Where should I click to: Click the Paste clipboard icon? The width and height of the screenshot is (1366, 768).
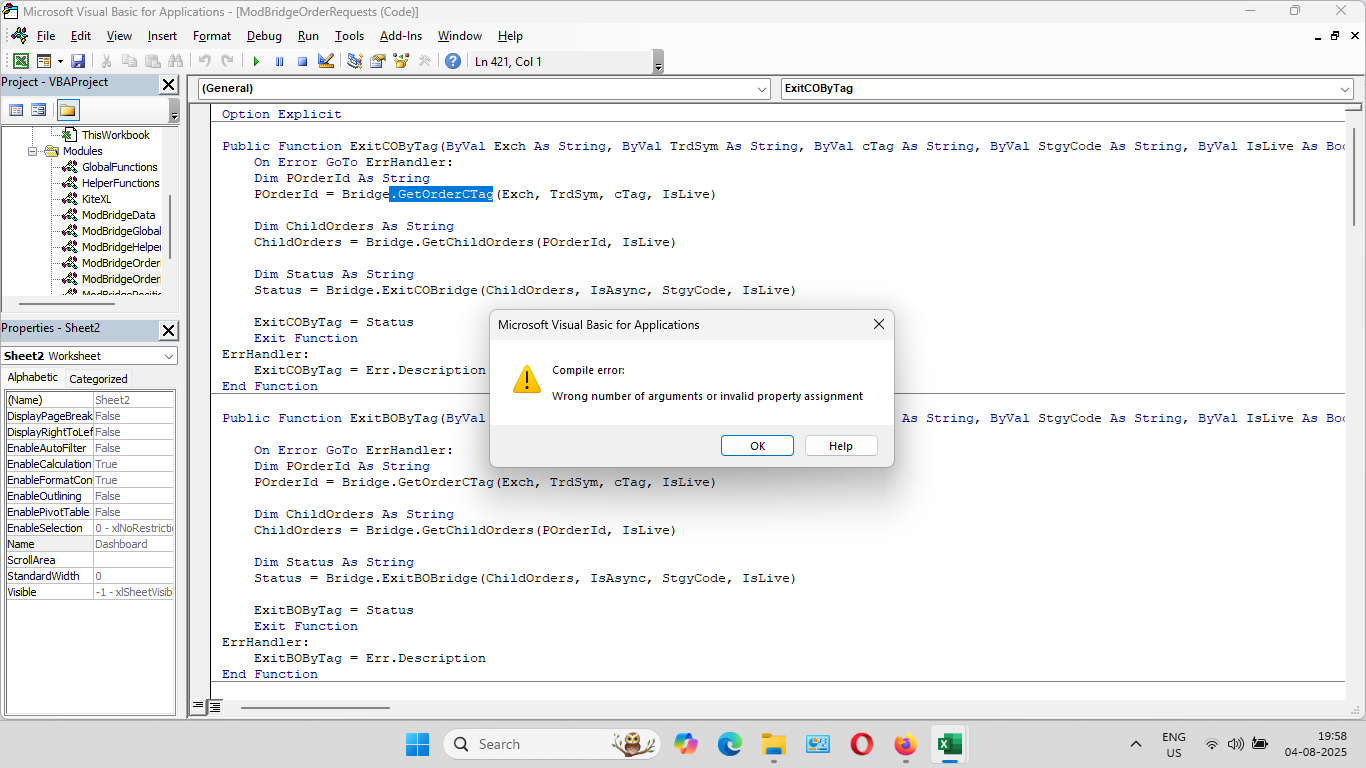(x=153, y=61)
